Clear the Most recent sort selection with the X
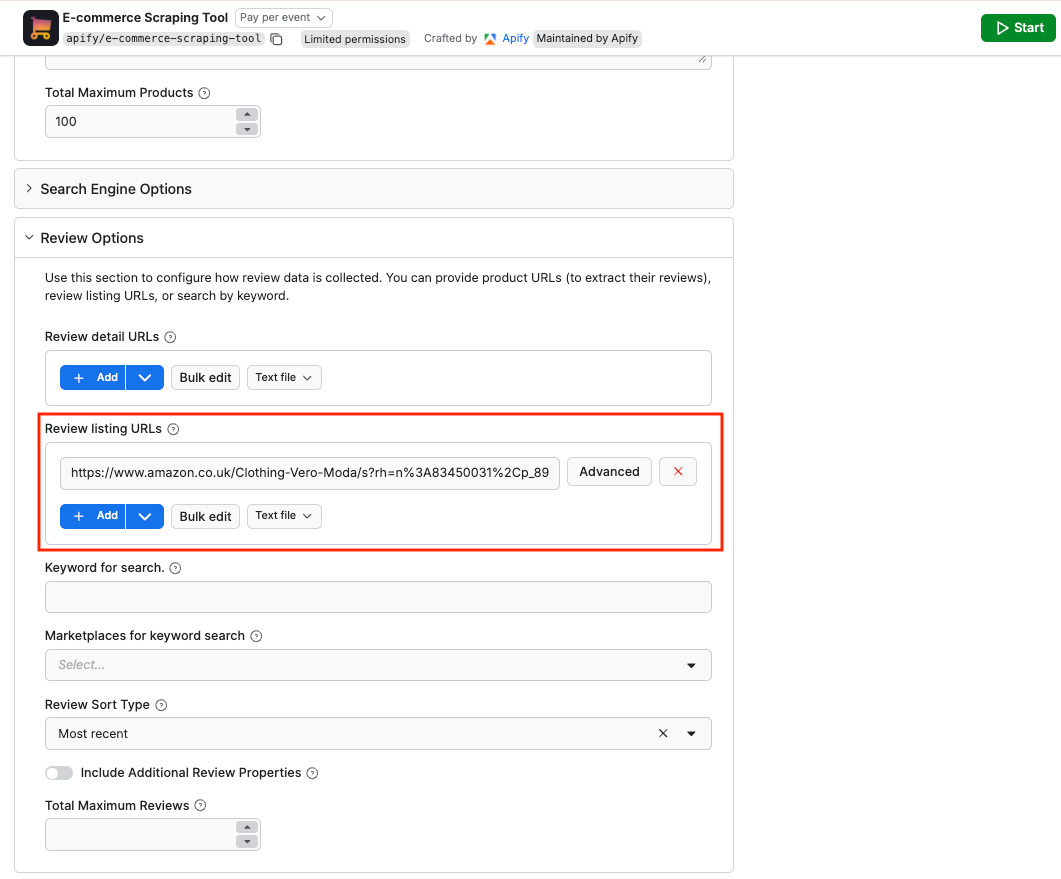The width and height of the screenshot is (1061, 879). [663, 733]
